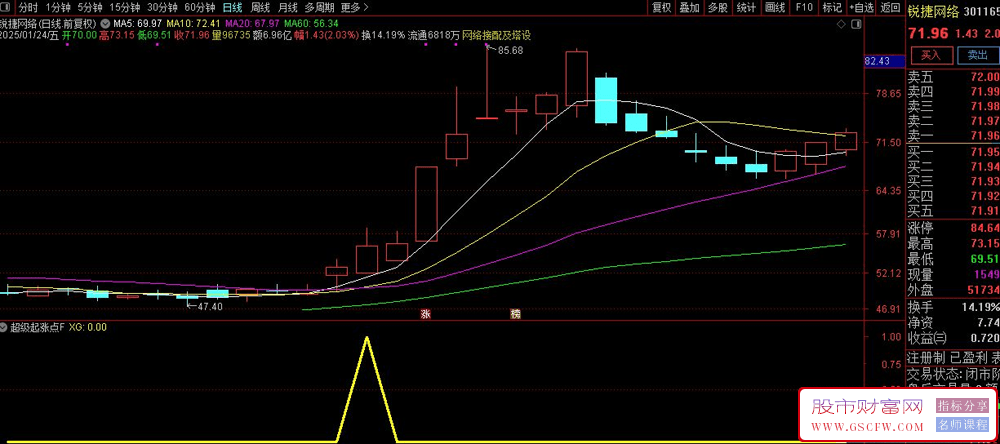This screenshot has width=1000, height=444.
Task: Click the 换手 14.19% row
Action: [x=953, y=307]
